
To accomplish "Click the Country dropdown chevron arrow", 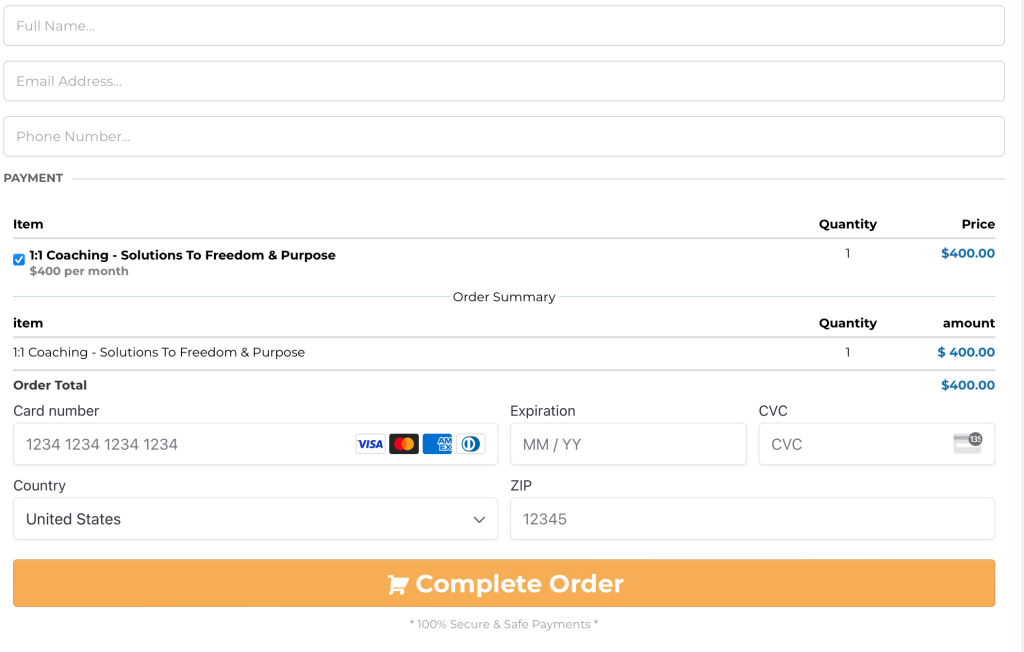I will pyautogui.click(x=479, y=520).
